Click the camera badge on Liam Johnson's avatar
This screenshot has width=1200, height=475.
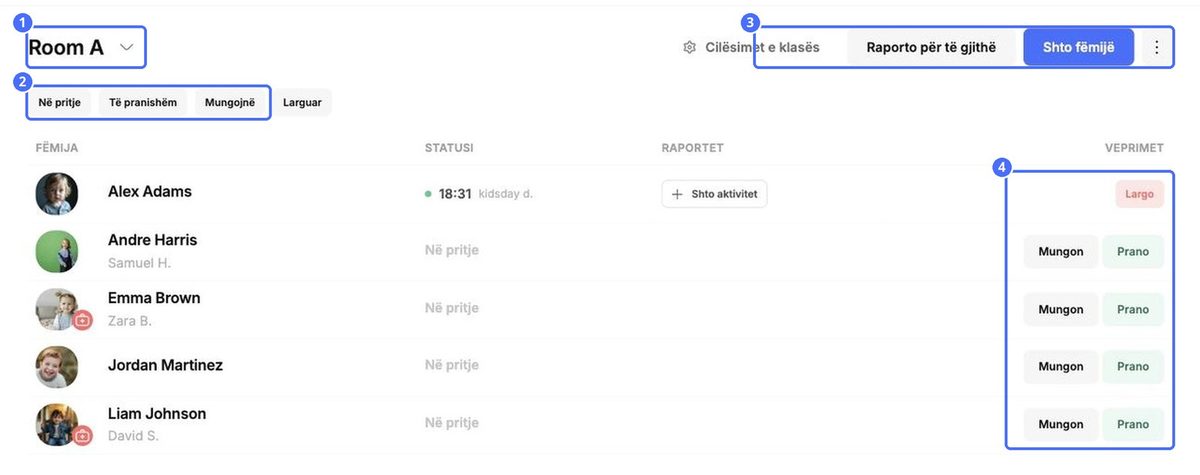click(x=83, y=436)
